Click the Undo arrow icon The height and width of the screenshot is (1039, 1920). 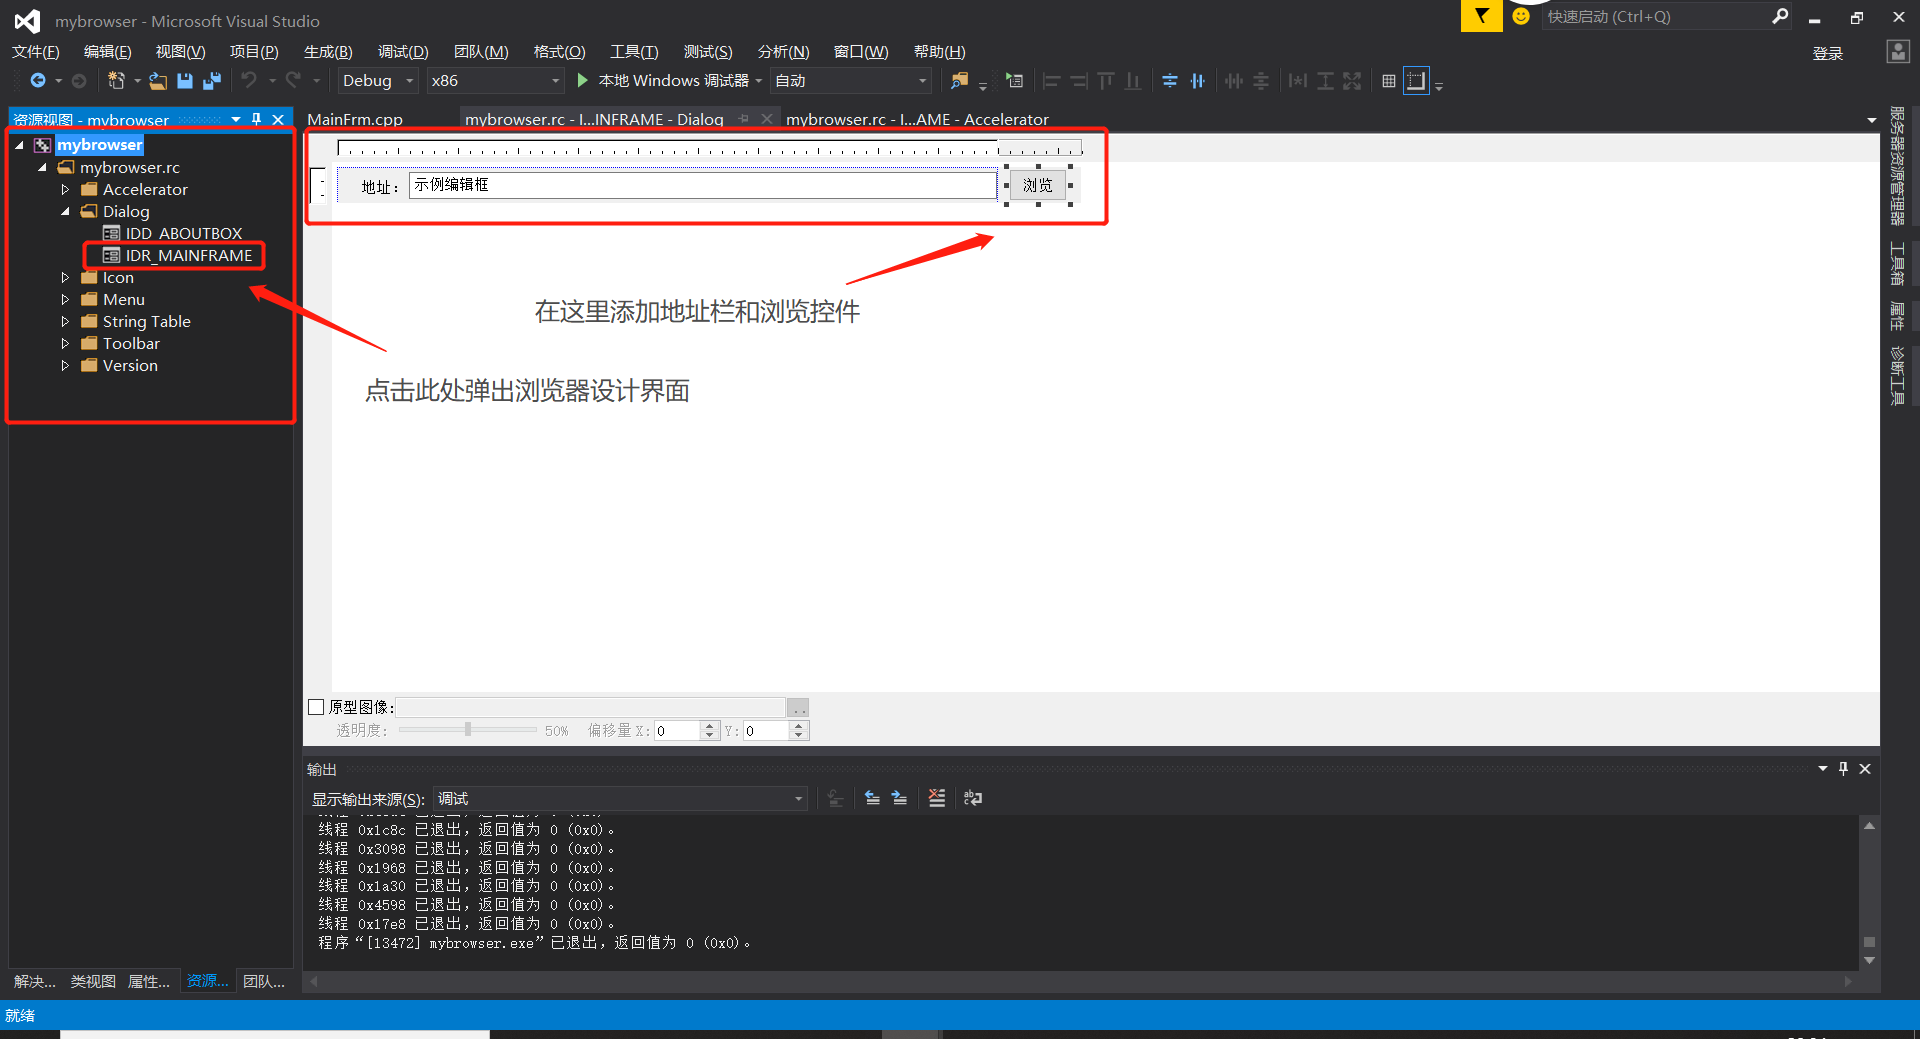point(249,81)
